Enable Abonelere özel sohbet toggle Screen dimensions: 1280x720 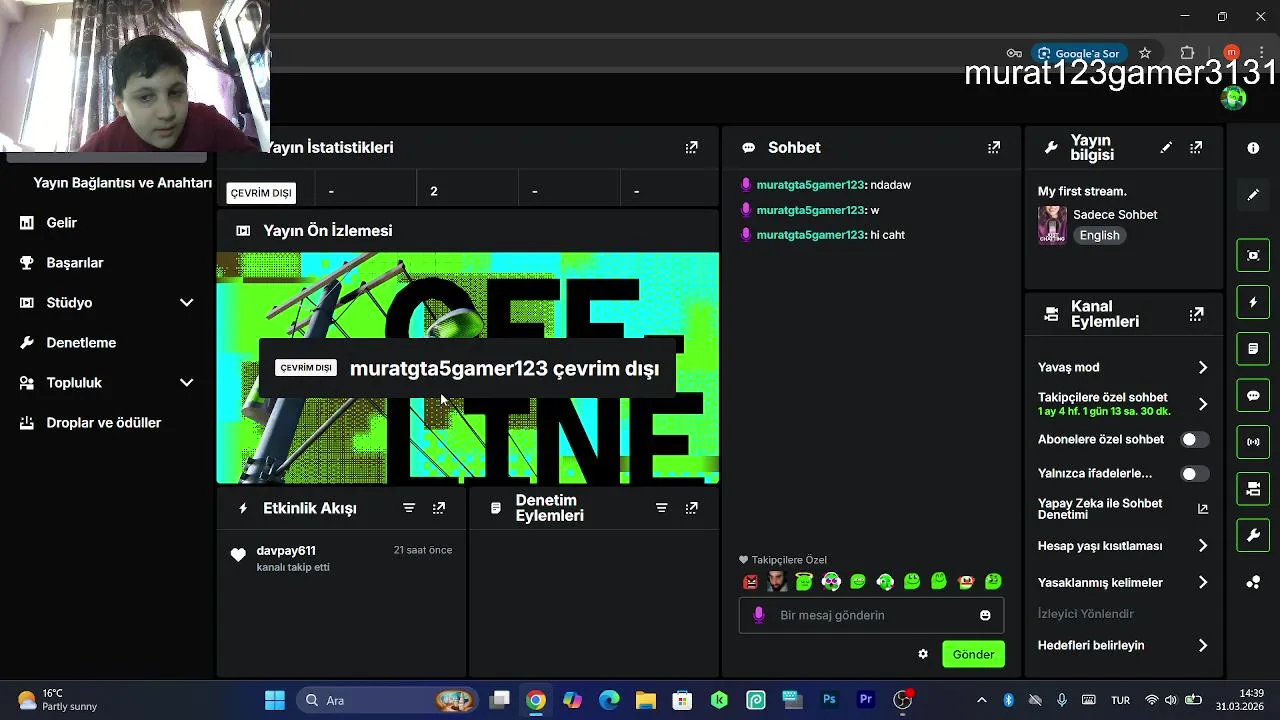coord(1194,439)
